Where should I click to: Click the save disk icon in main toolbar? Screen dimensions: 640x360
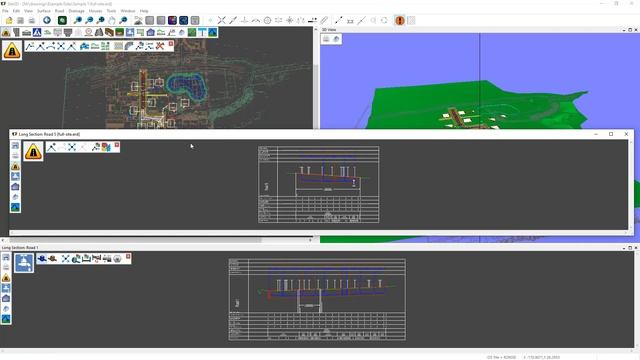tap(20, 20)
